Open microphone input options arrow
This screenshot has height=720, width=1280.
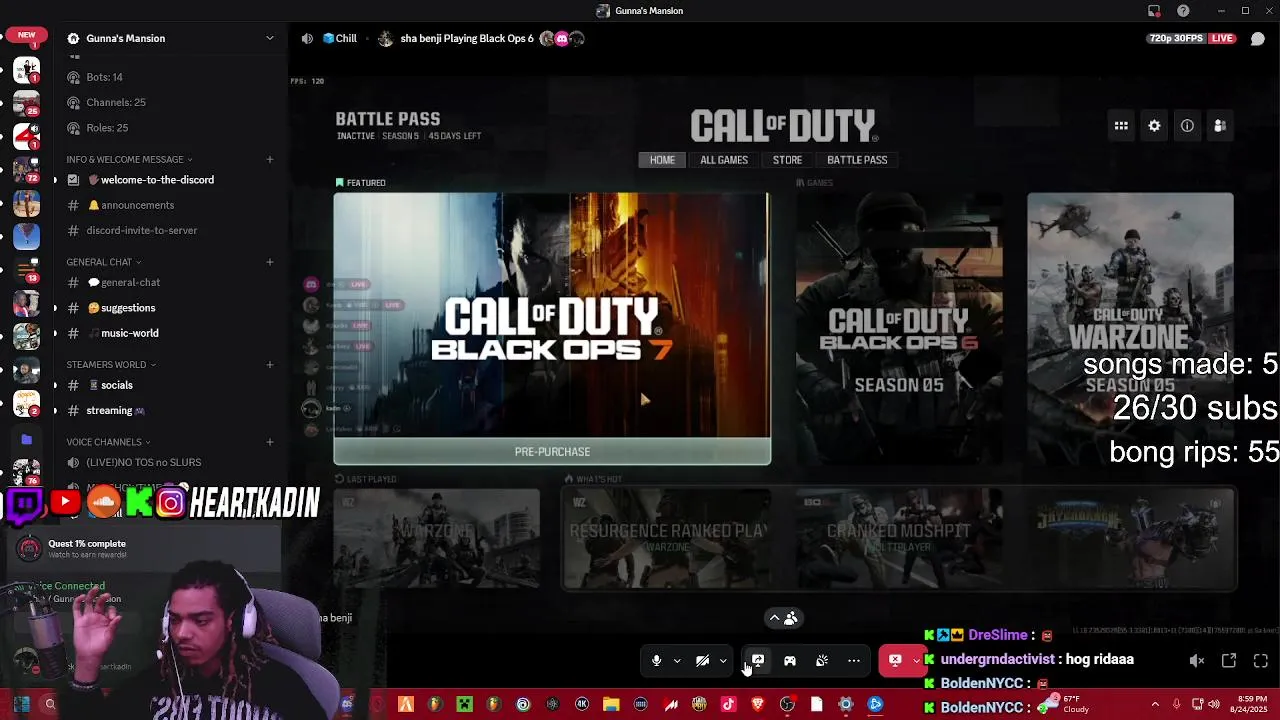(677, 660)
